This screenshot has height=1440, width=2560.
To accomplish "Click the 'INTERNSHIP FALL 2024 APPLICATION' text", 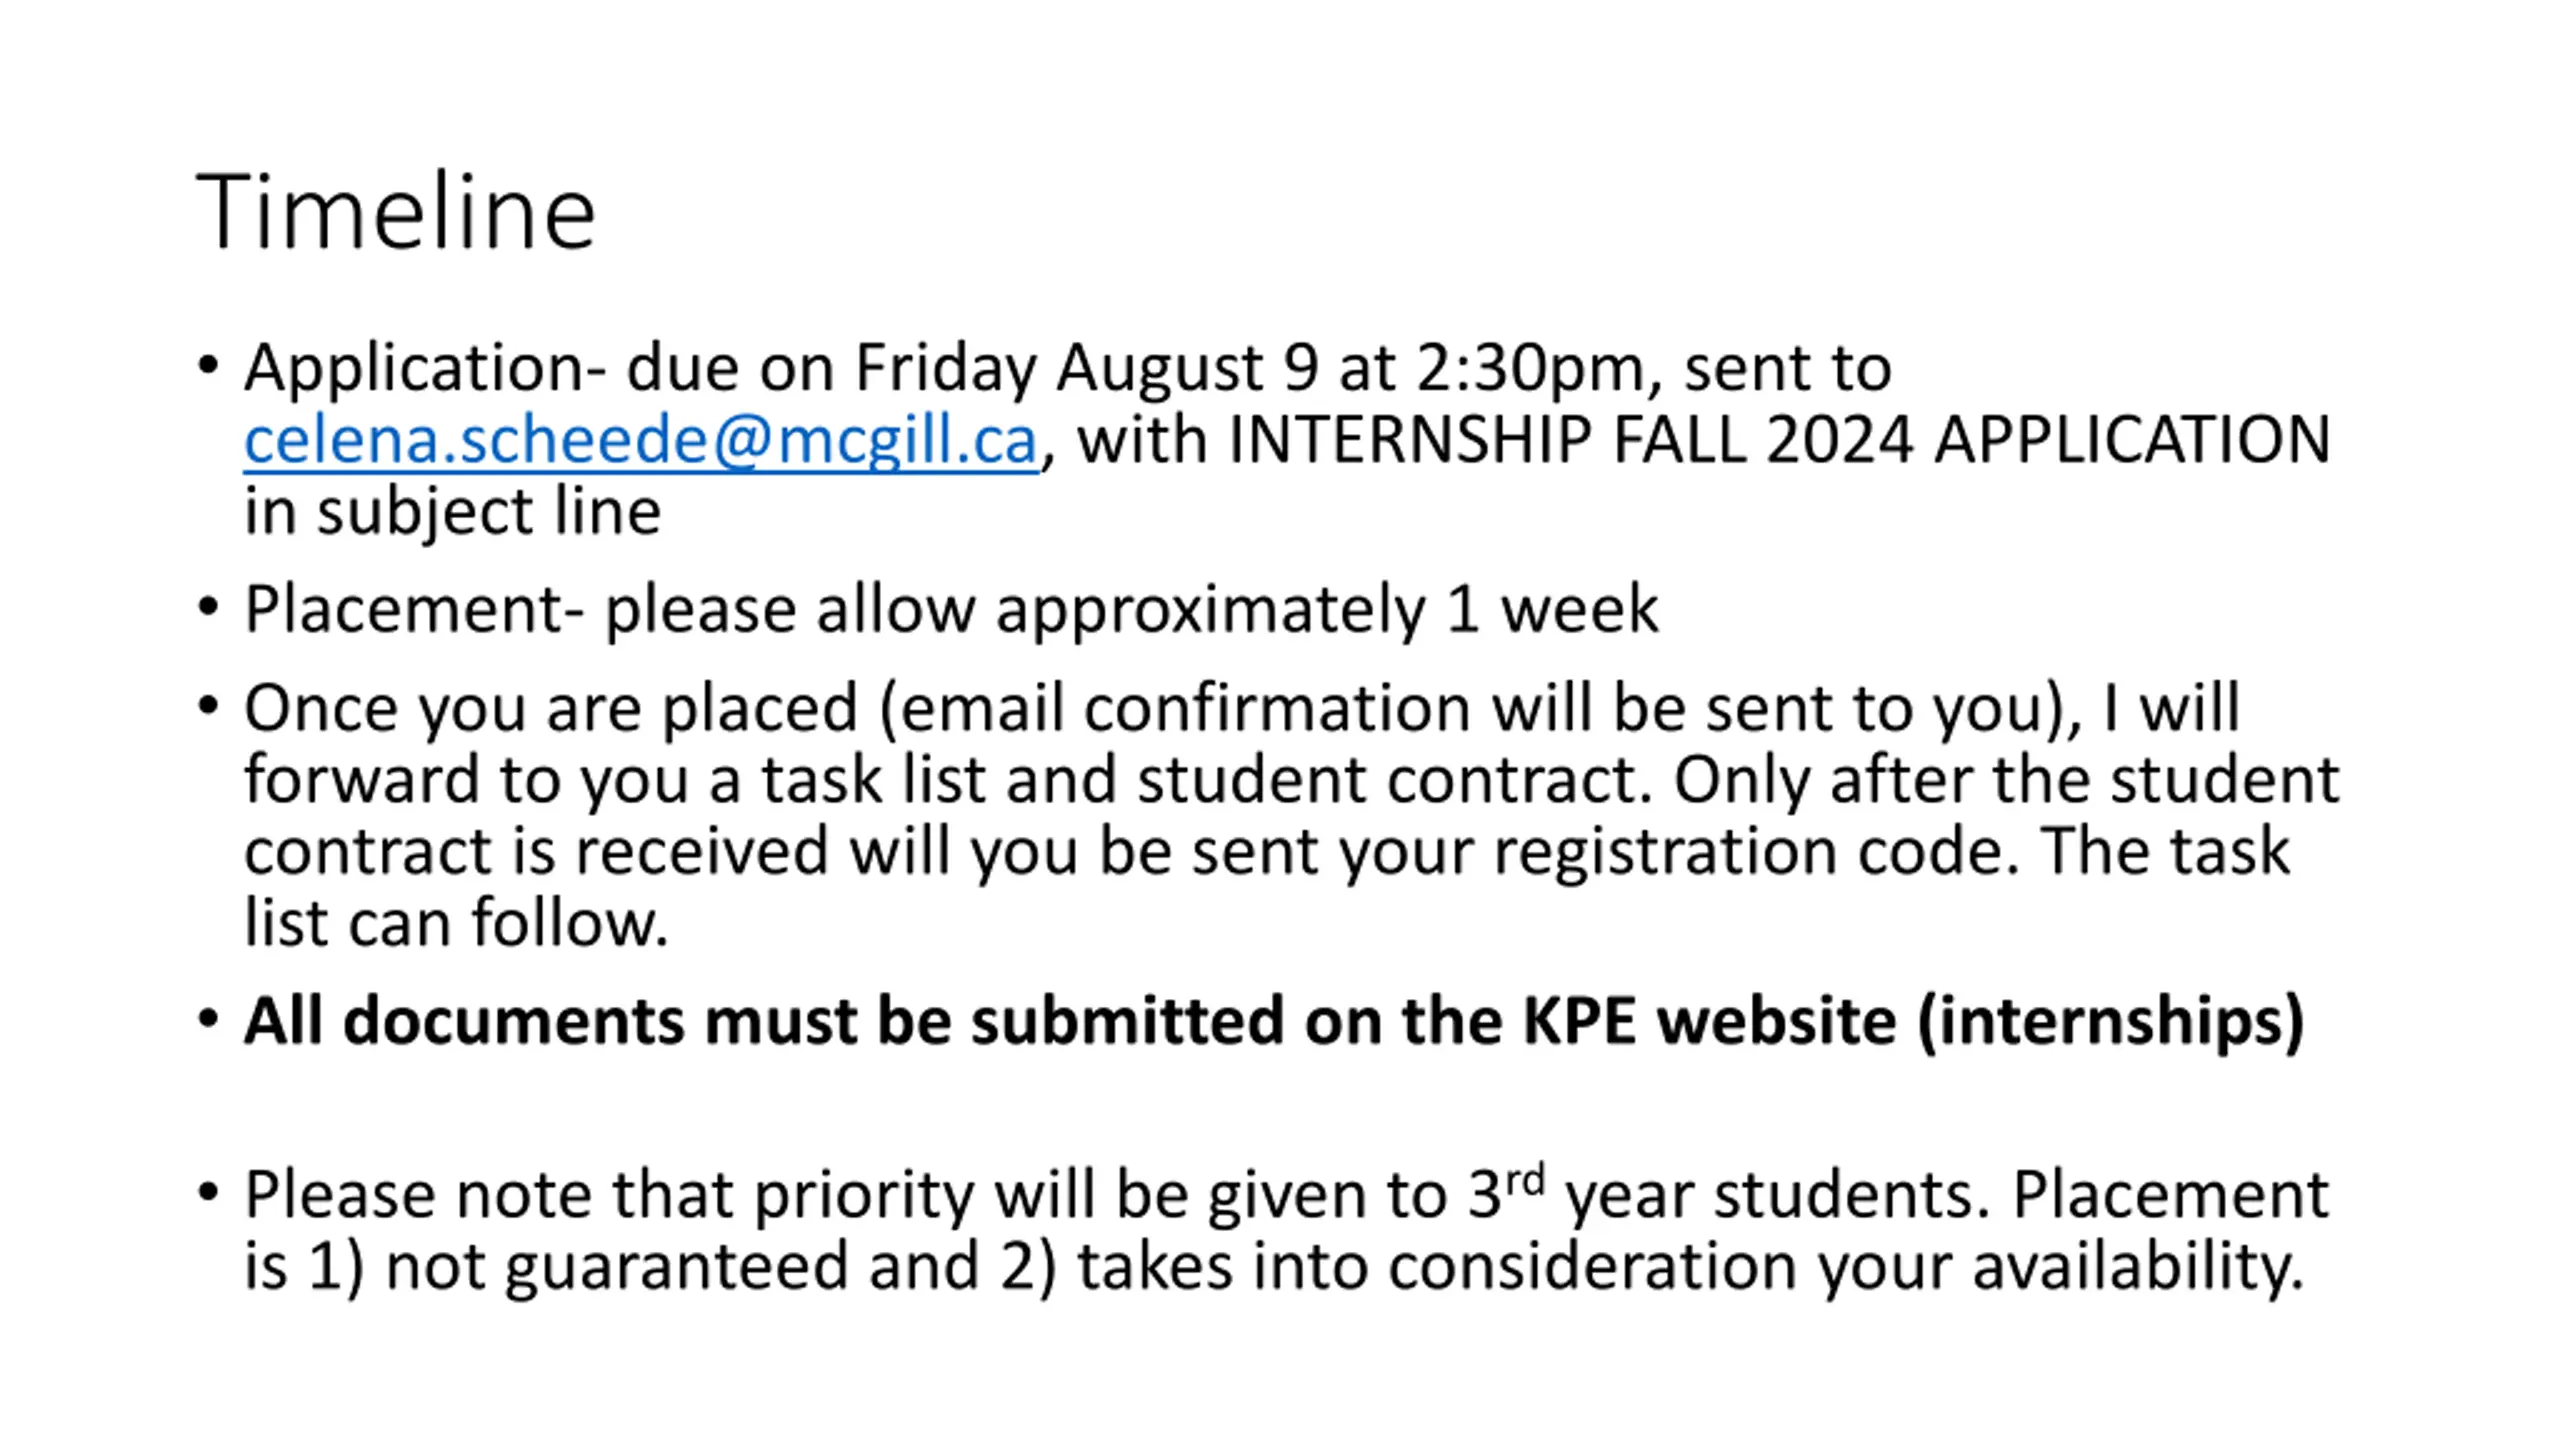I will [1780, 440].
